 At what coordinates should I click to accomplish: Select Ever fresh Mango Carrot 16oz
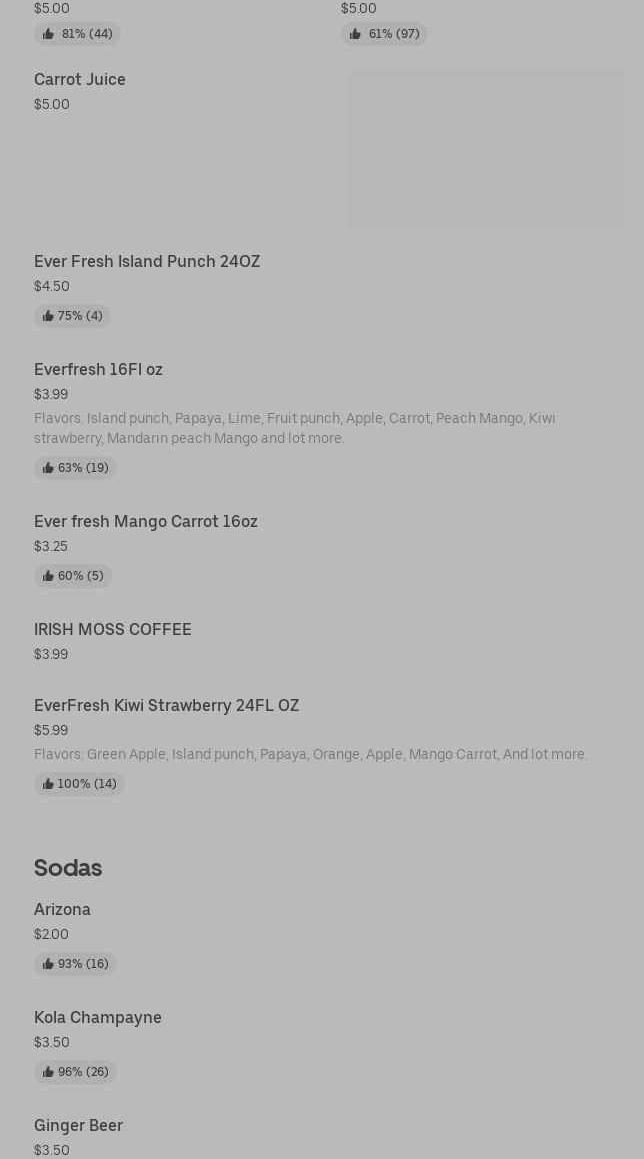coord(146,522)
